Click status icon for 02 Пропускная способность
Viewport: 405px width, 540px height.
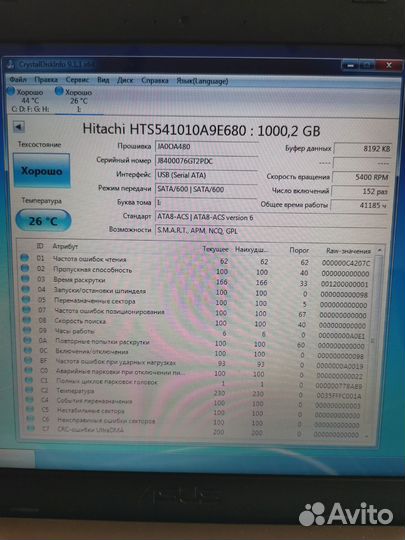tap(25, 268)
